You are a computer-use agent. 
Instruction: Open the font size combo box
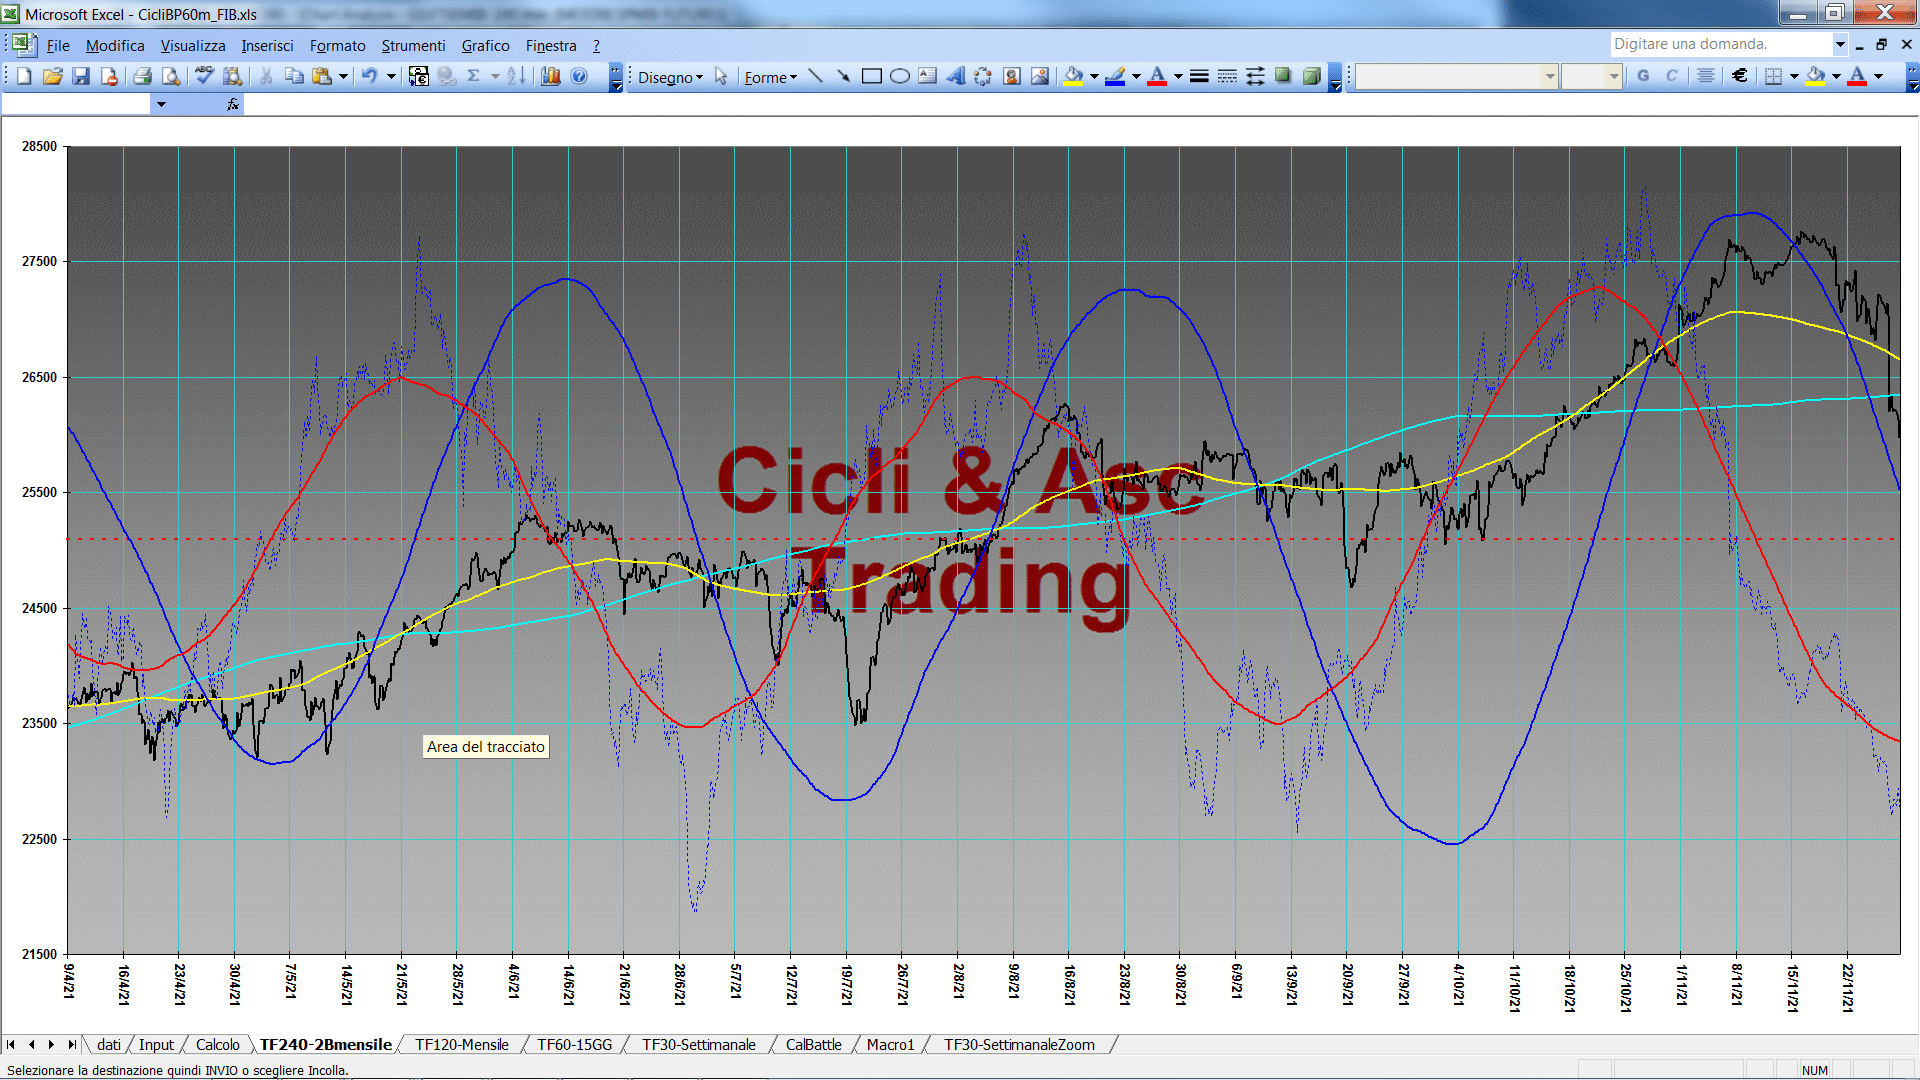pyautogui.click(x=1591, y=76)
